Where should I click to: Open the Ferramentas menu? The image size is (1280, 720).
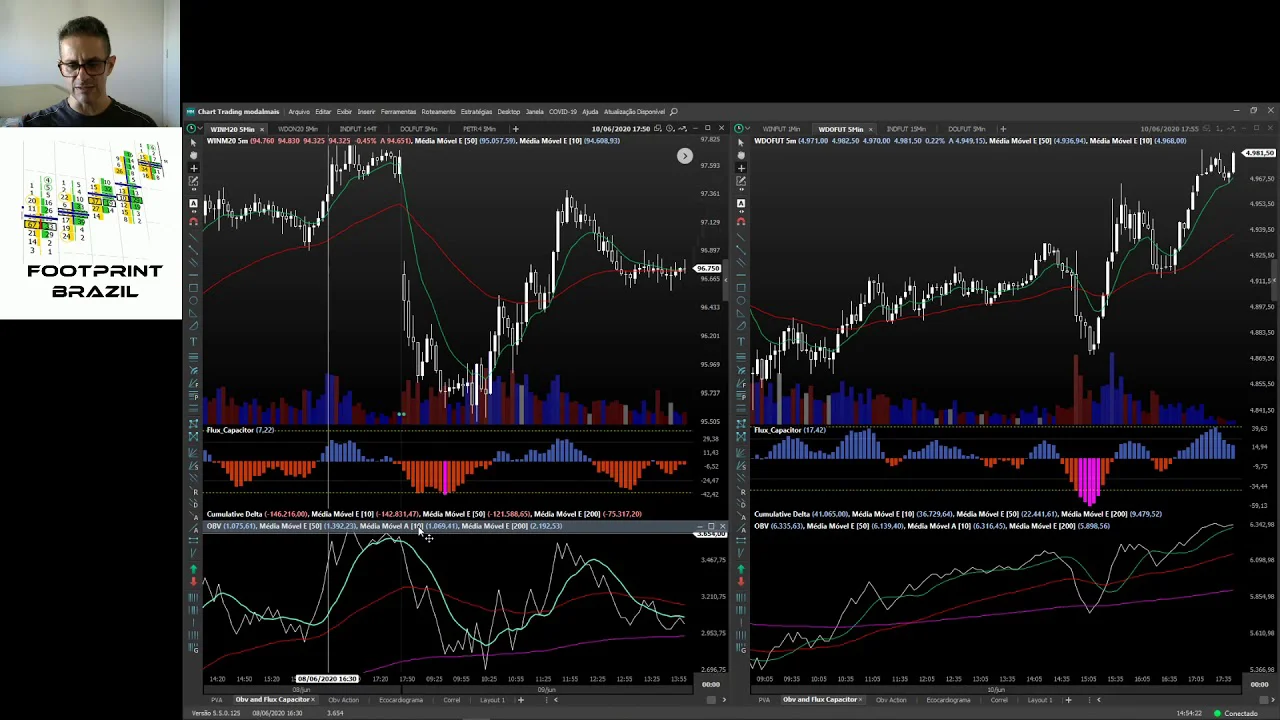coord(398,112)
